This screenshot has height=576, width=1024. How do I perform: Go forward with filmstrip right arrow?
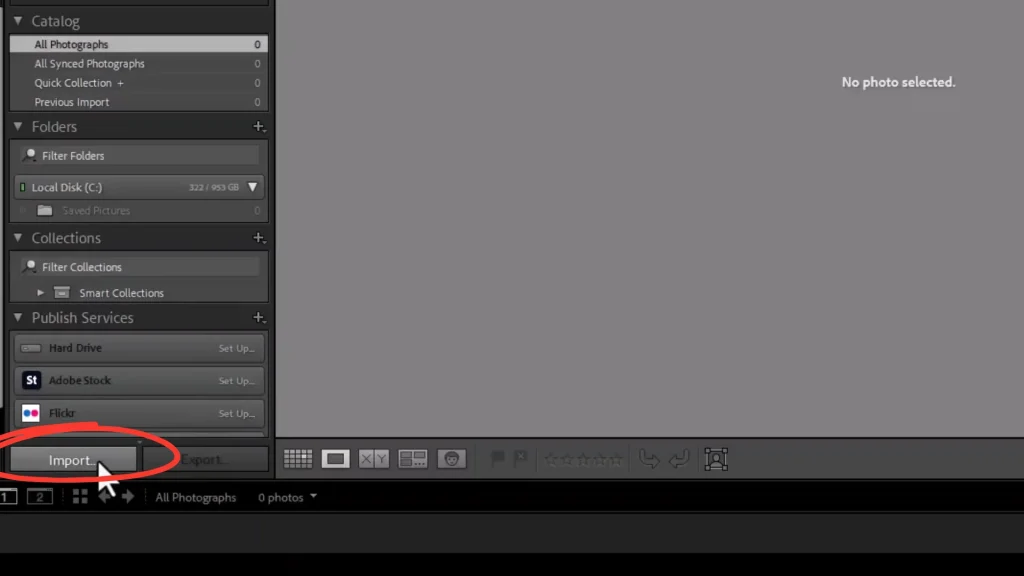(128, 497)
